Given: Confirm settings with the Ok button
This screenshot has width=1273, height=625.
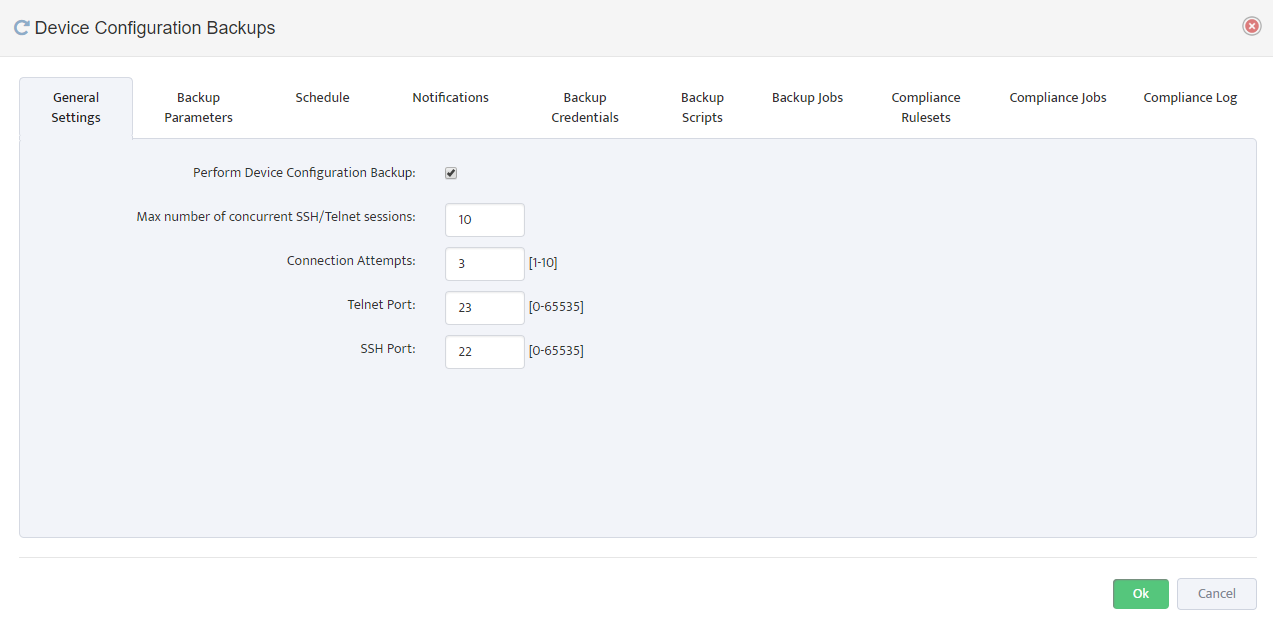Looking at the screenshot, I should pyautogui.click(x=1141, y=594).
